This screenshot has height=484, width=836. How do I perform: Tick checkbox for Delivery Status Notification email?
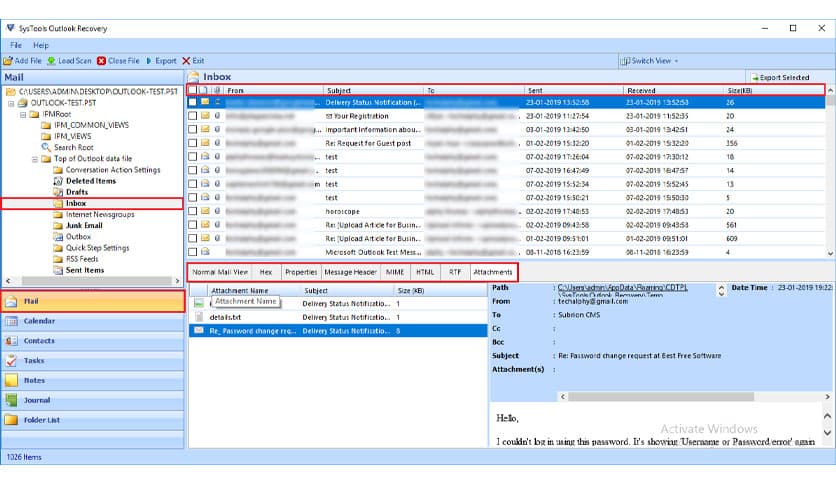(x=192, y=102)
